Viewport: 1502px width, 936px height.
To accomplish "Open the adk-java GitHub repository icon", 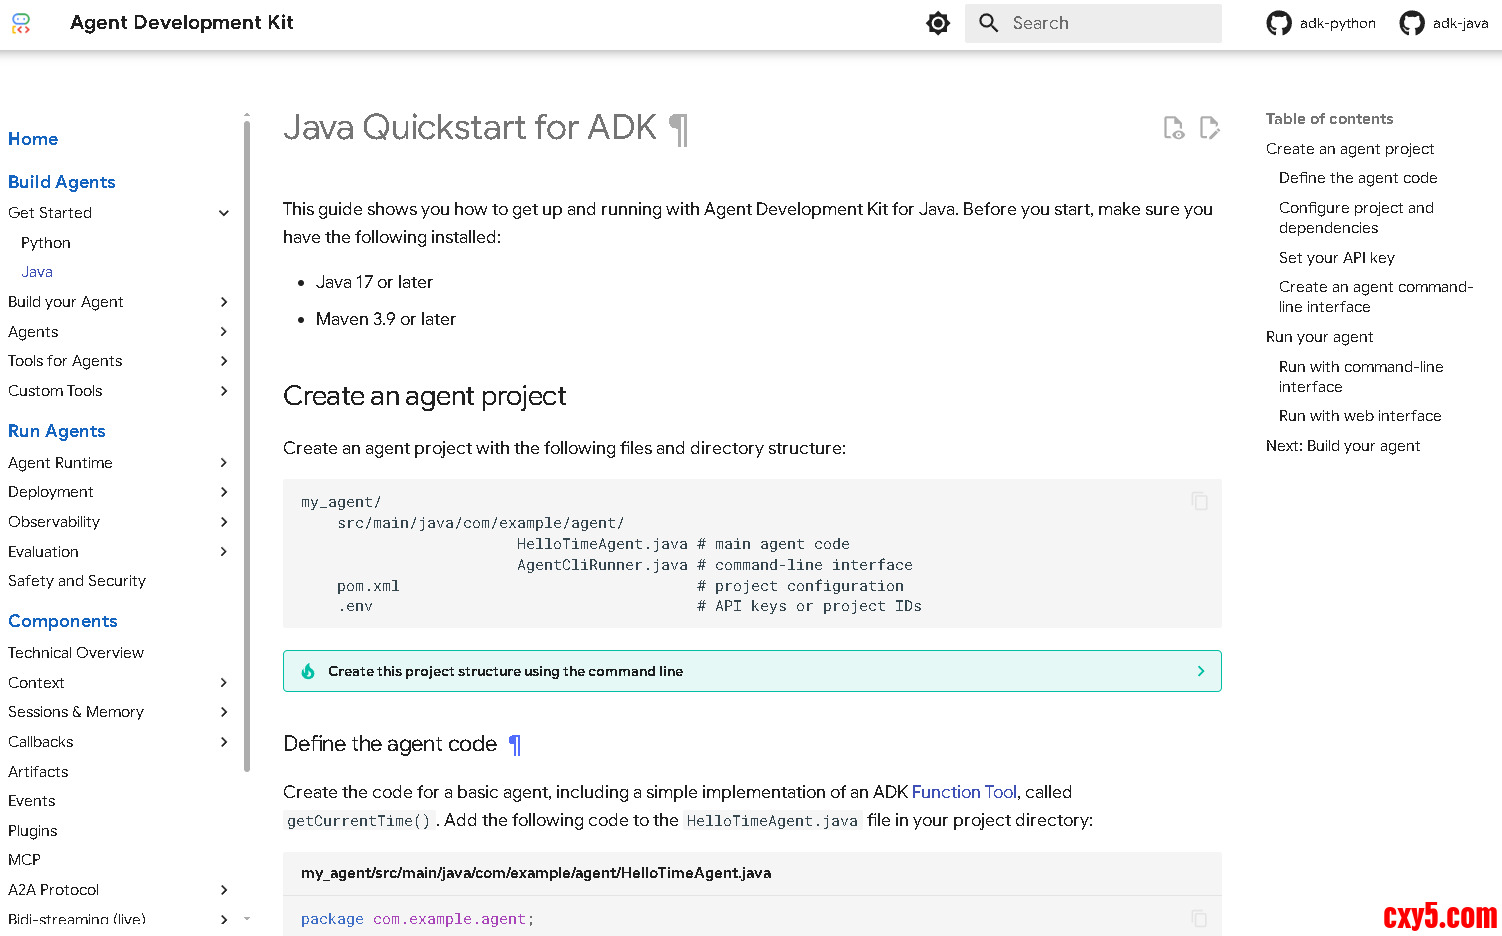I will coord(1411,23).
